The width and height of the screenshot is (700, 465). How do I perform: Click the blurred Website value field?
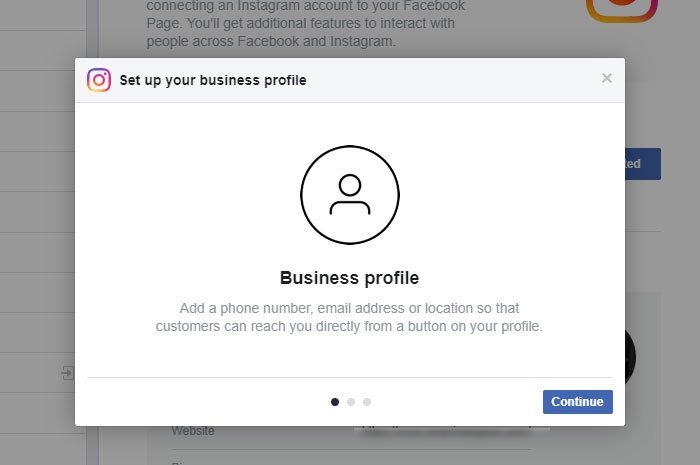pyautogui.click(x=450, y=432)
